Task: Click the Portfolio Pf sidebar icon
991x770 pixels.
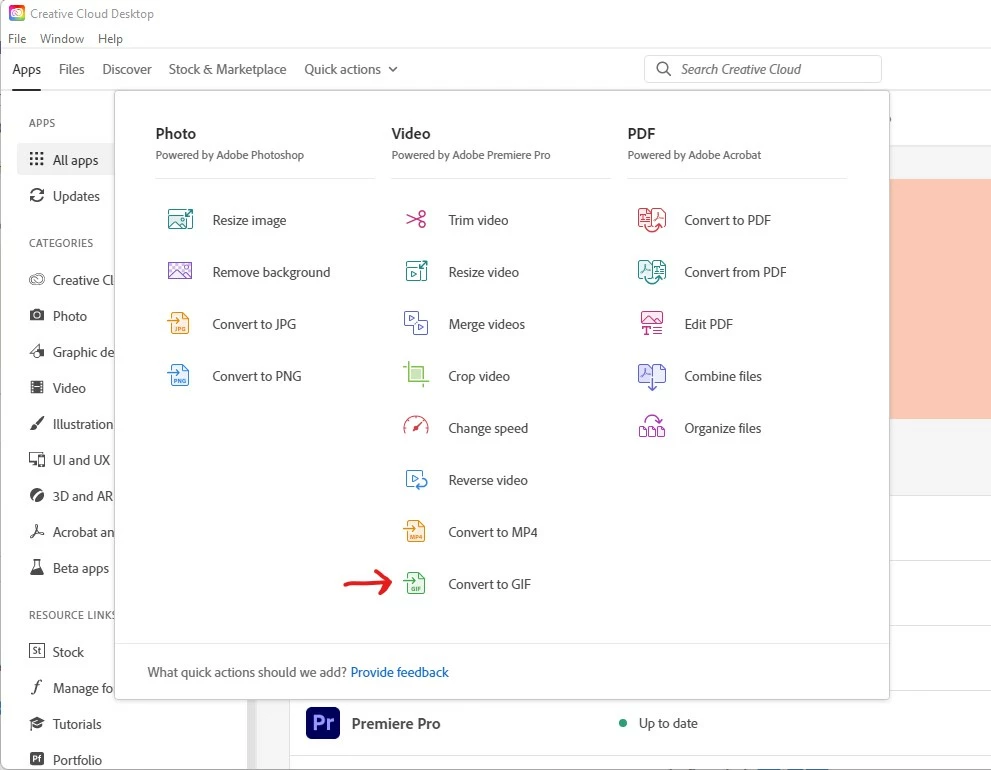Action: pyautogui.click(x=37, y=759)
